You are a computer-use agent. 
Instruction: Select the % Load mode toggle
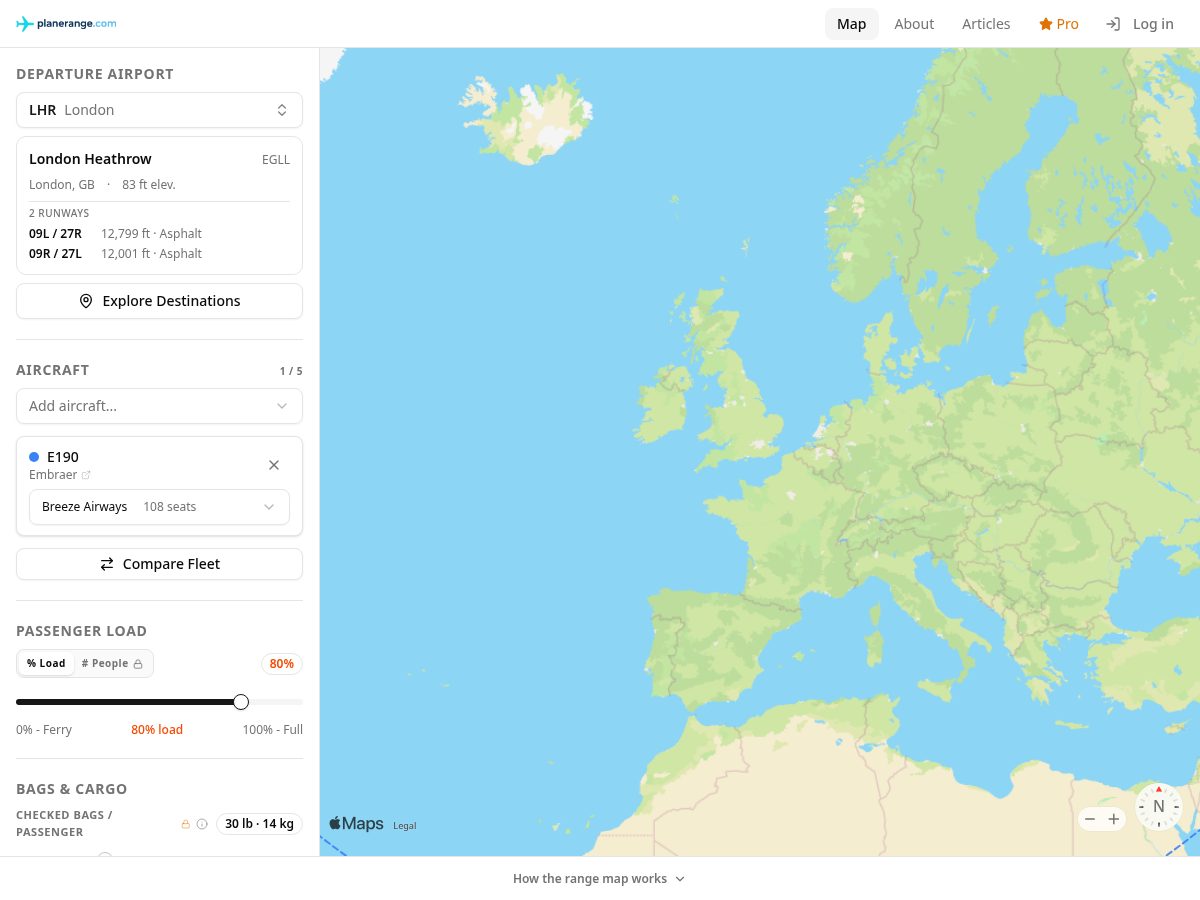pyautogui.click(x=46, y=664)
